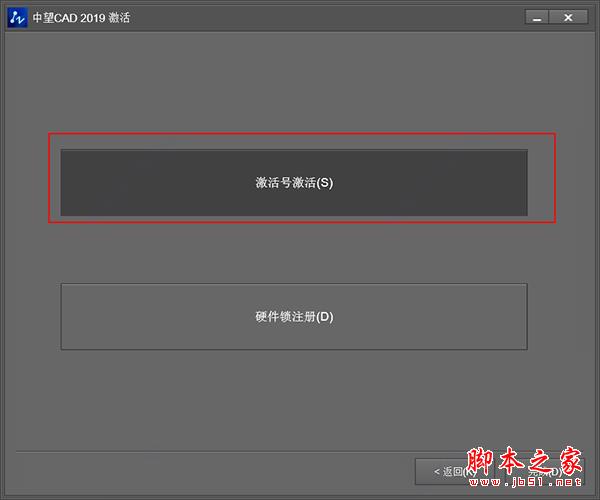Open the system menu from the blue app icon
The image size is (600, 500).
point(17,18)
